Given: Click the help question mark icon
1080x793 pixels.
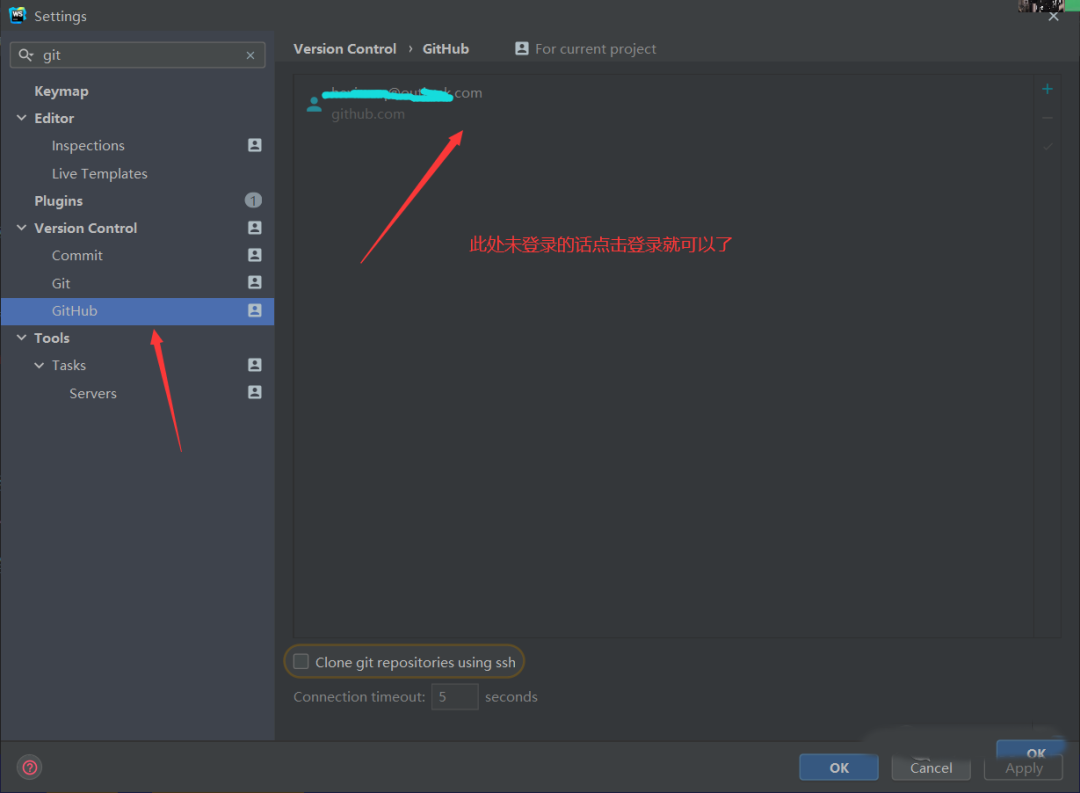Looking at the screenshot, I should [30, 767].
